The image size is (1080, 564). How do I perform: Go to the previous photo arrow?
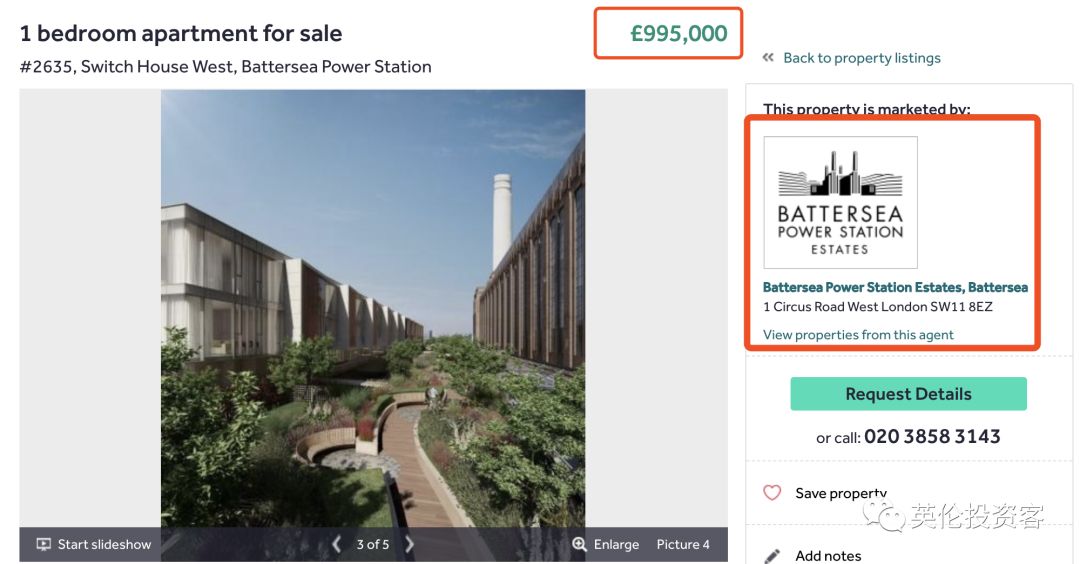(x=336, y=544)
